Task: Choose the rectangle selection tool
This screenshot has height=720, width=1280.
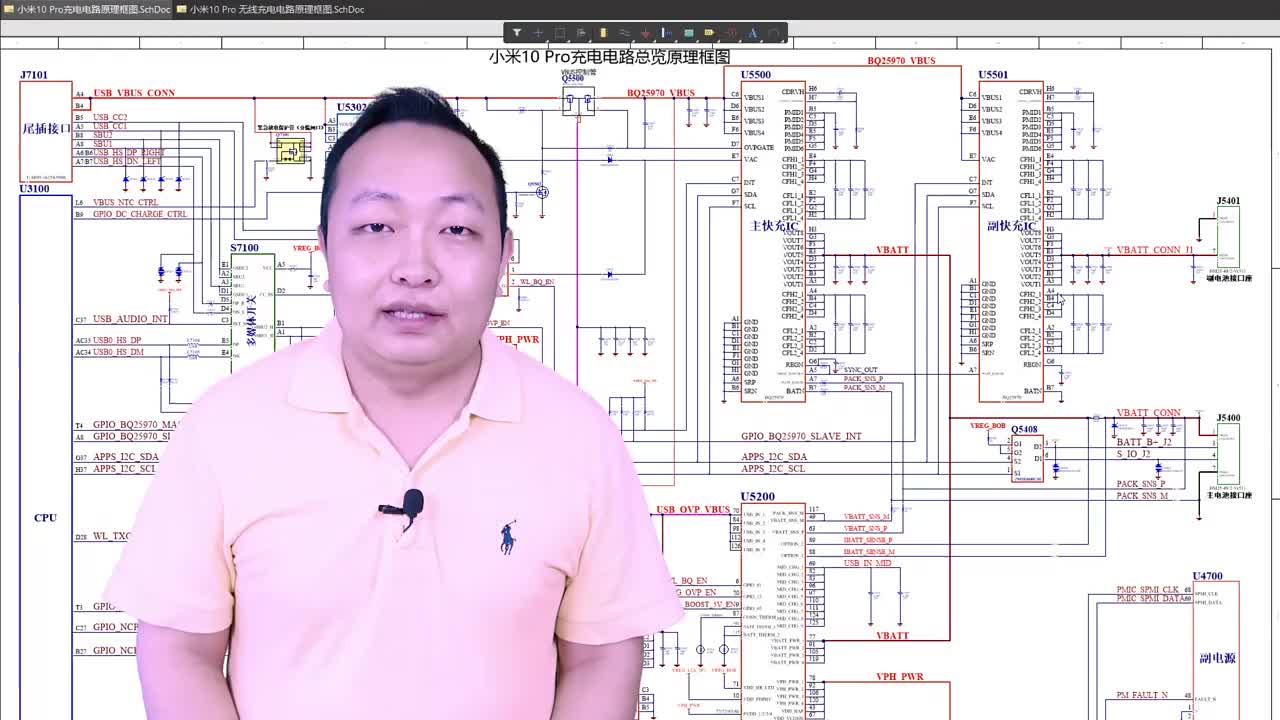Action: tap(560, 33)
